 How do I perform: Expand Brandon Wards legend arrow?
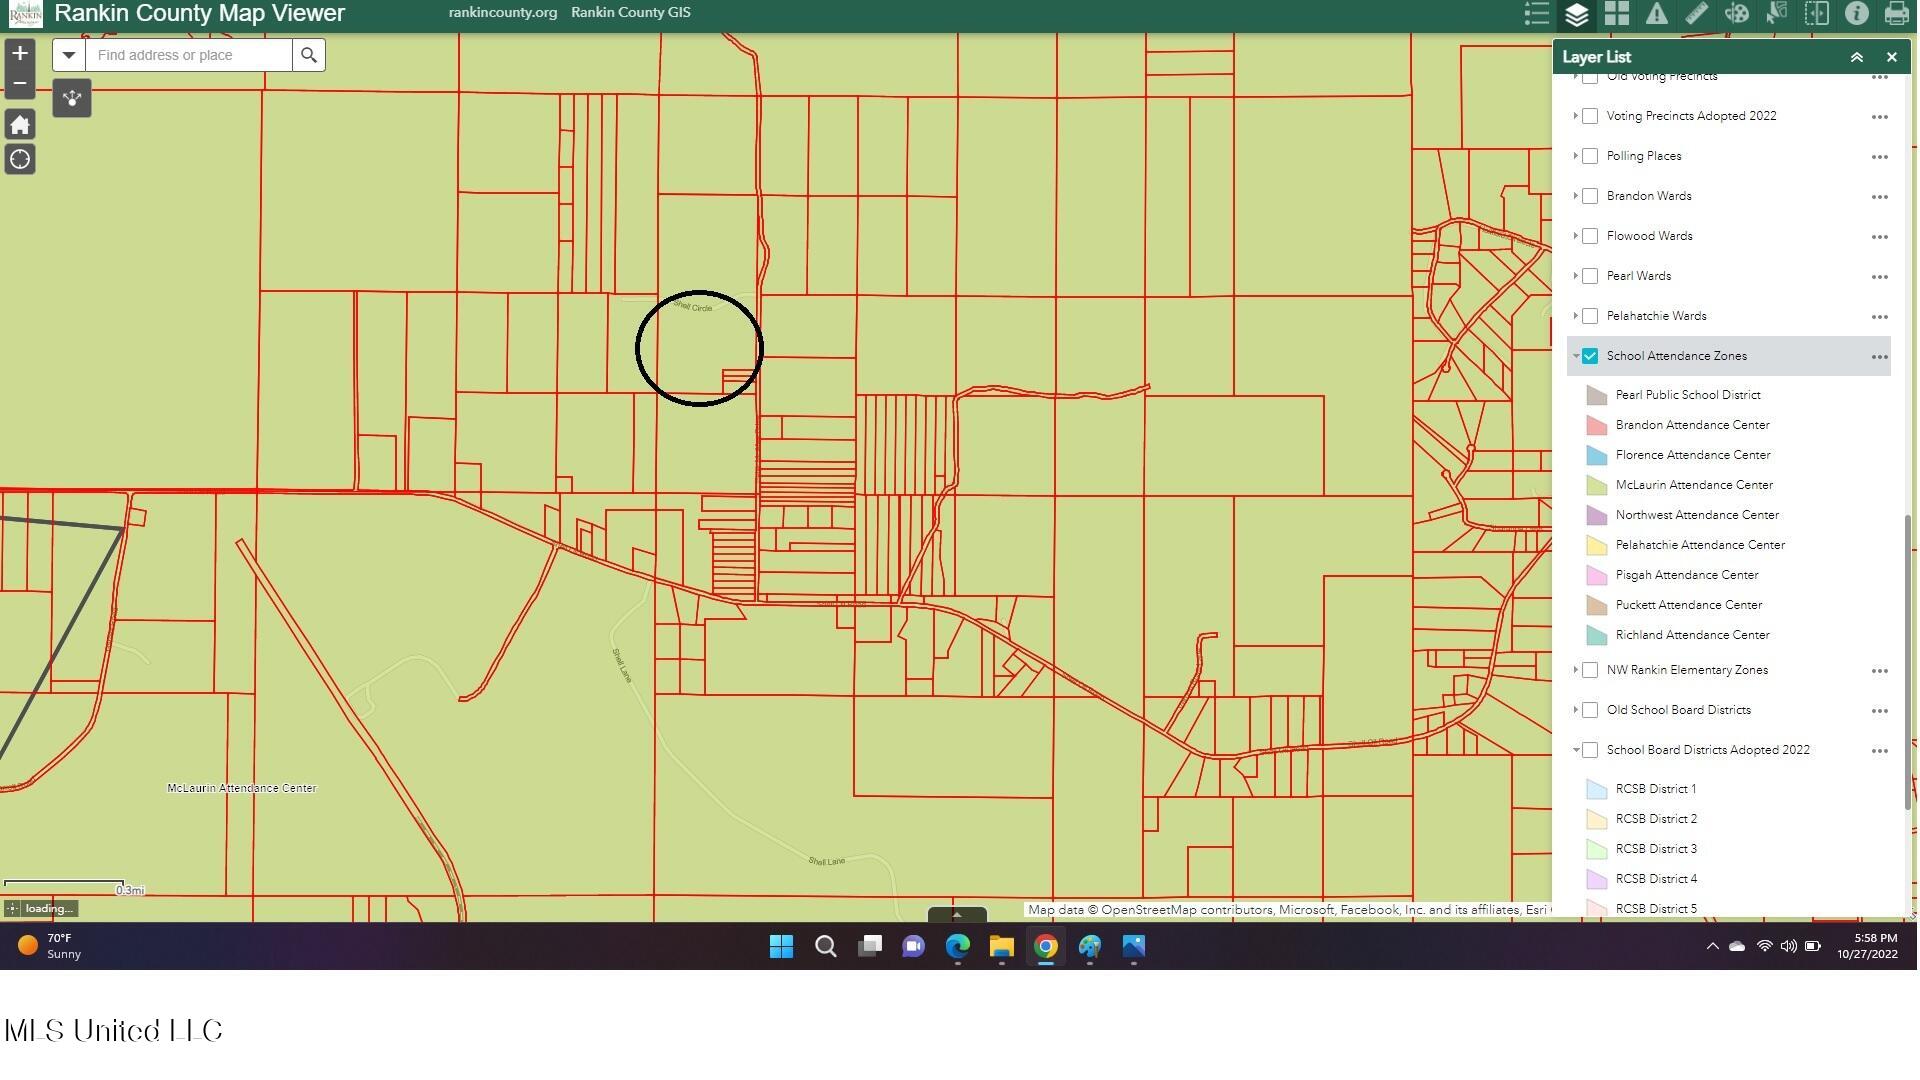1575,196
